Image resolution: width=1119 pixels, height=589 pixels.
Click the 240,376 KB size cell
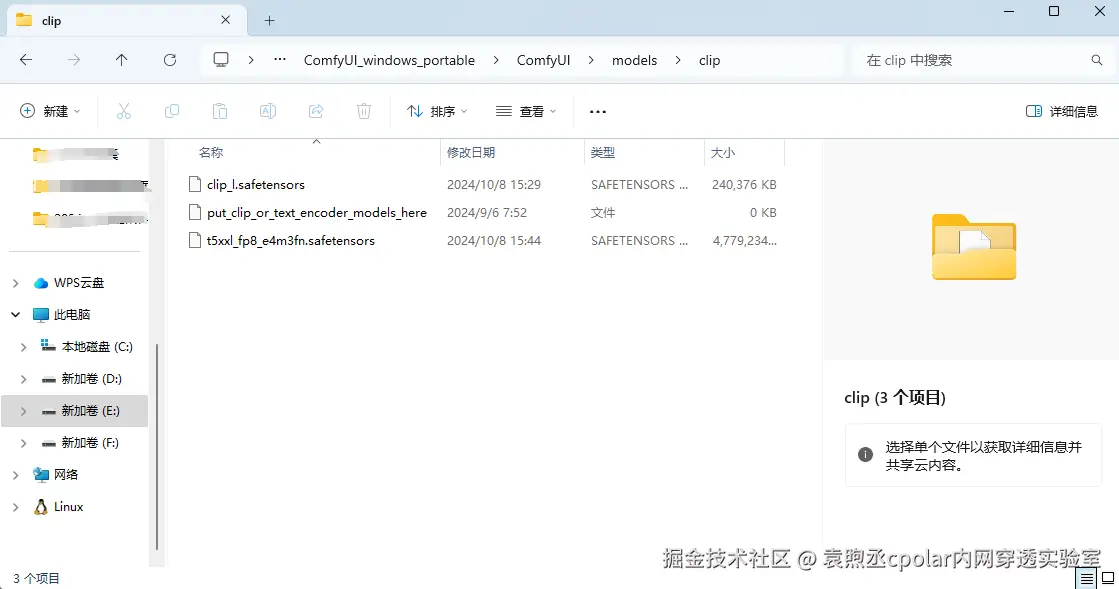[744, 184]
